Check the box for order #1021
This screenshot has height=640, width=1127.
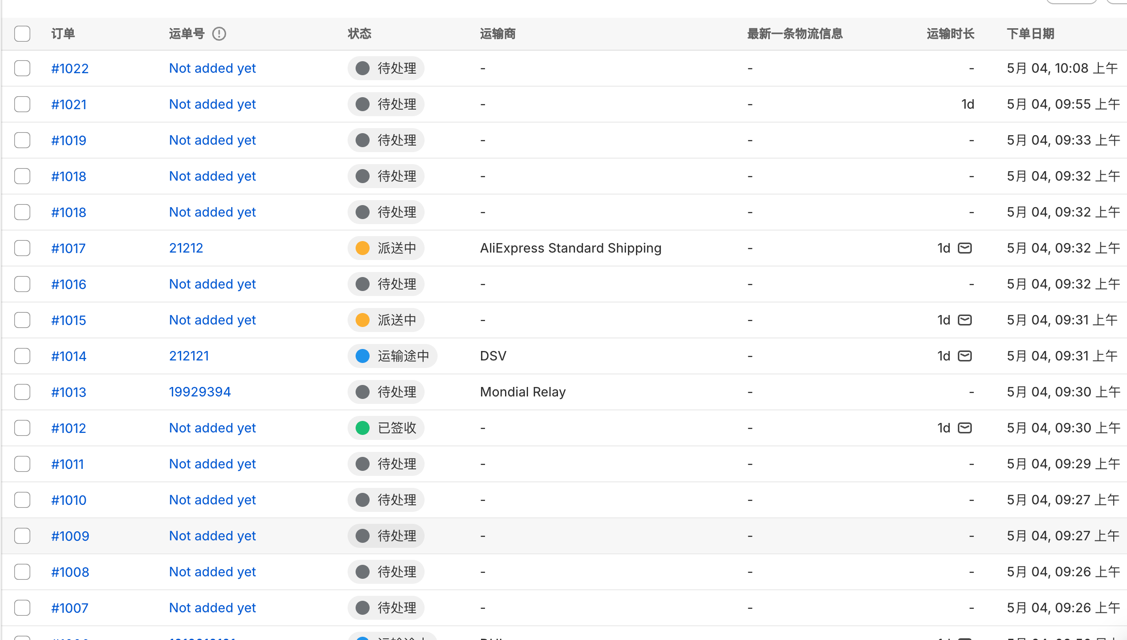(22, 104)
